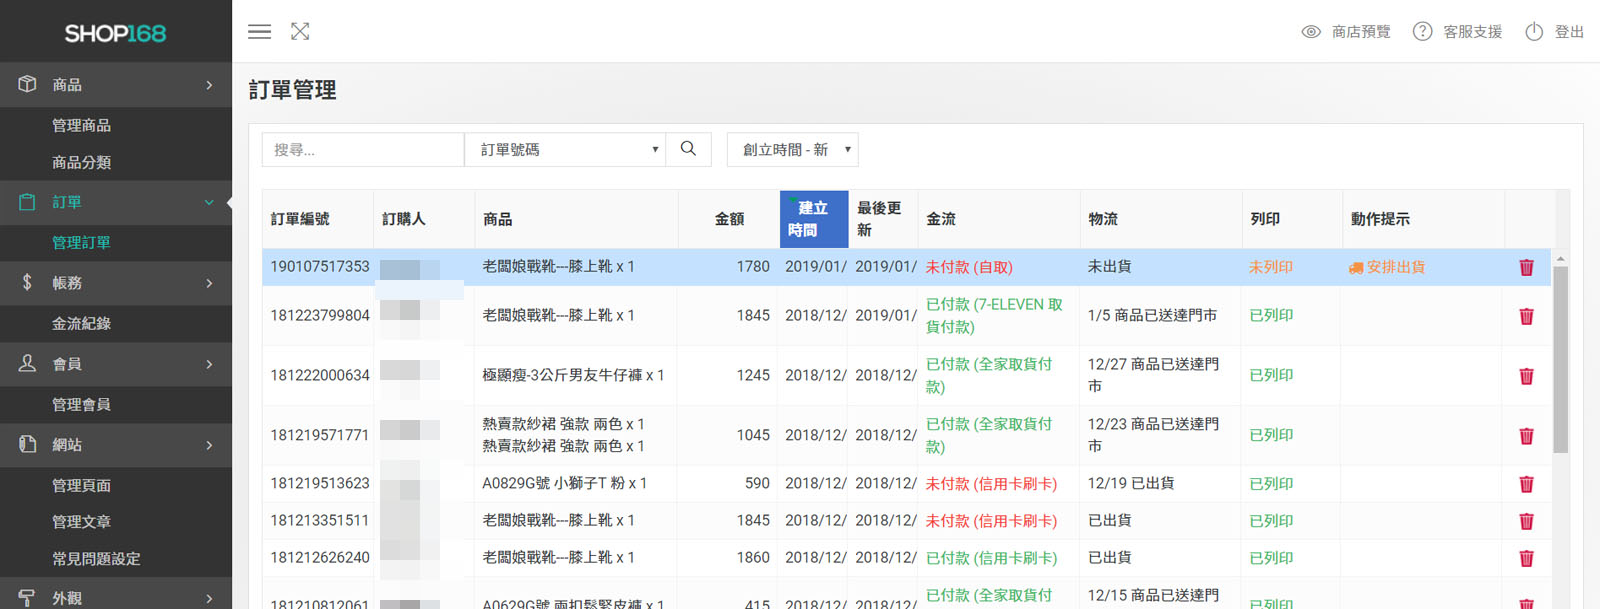The height and width of the screenshot is (609, 1600).
Task: Click product A0829G號 小獅子T 粉 x 1
Action: [x=565, y=483]
